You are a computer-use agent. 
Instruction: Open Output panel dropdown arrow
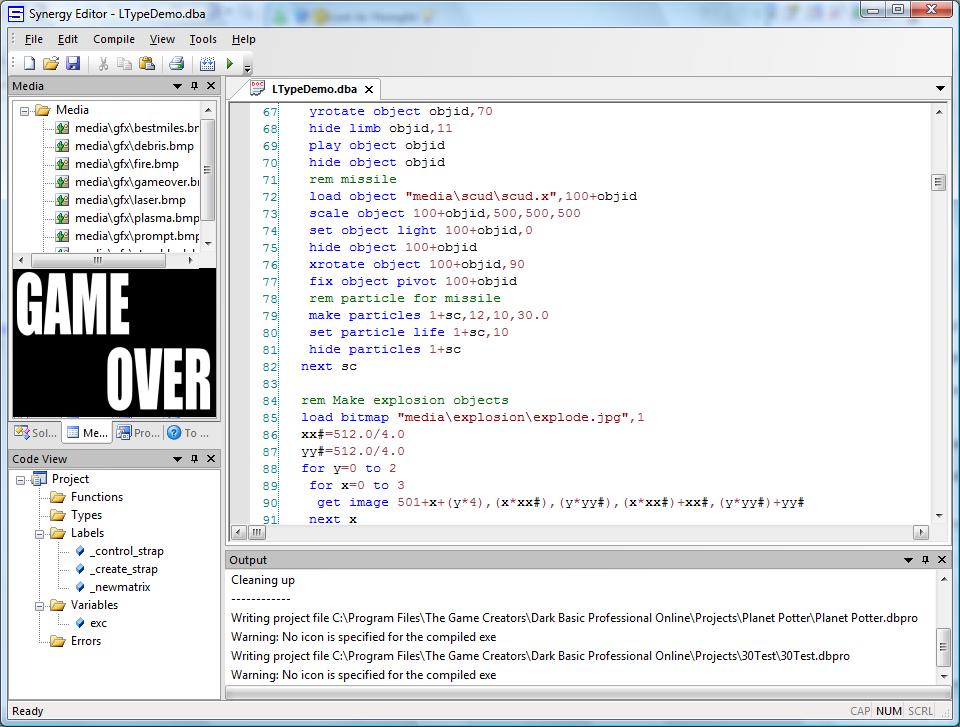click(x=909, y=560)
